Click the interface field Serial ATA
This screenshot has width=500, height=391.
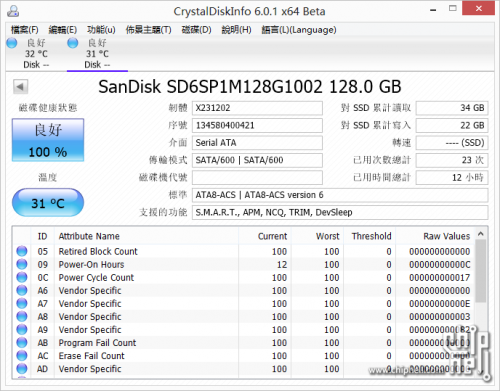[257, 143]
